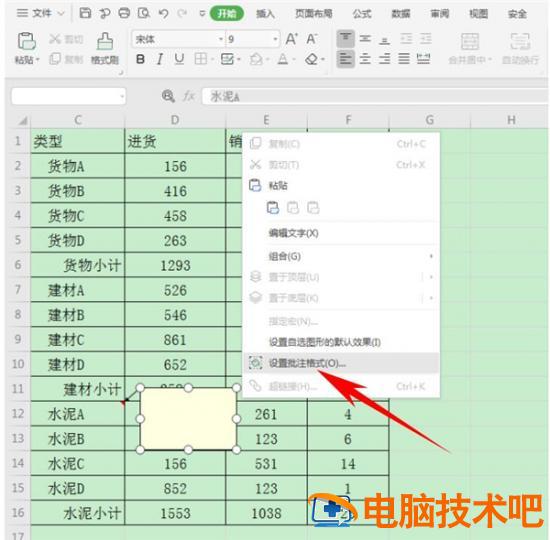Click the magnifier icon beside the formula bar
This screenshot has width=550, height=540.
pyautogui.click(x=168, y=96)
